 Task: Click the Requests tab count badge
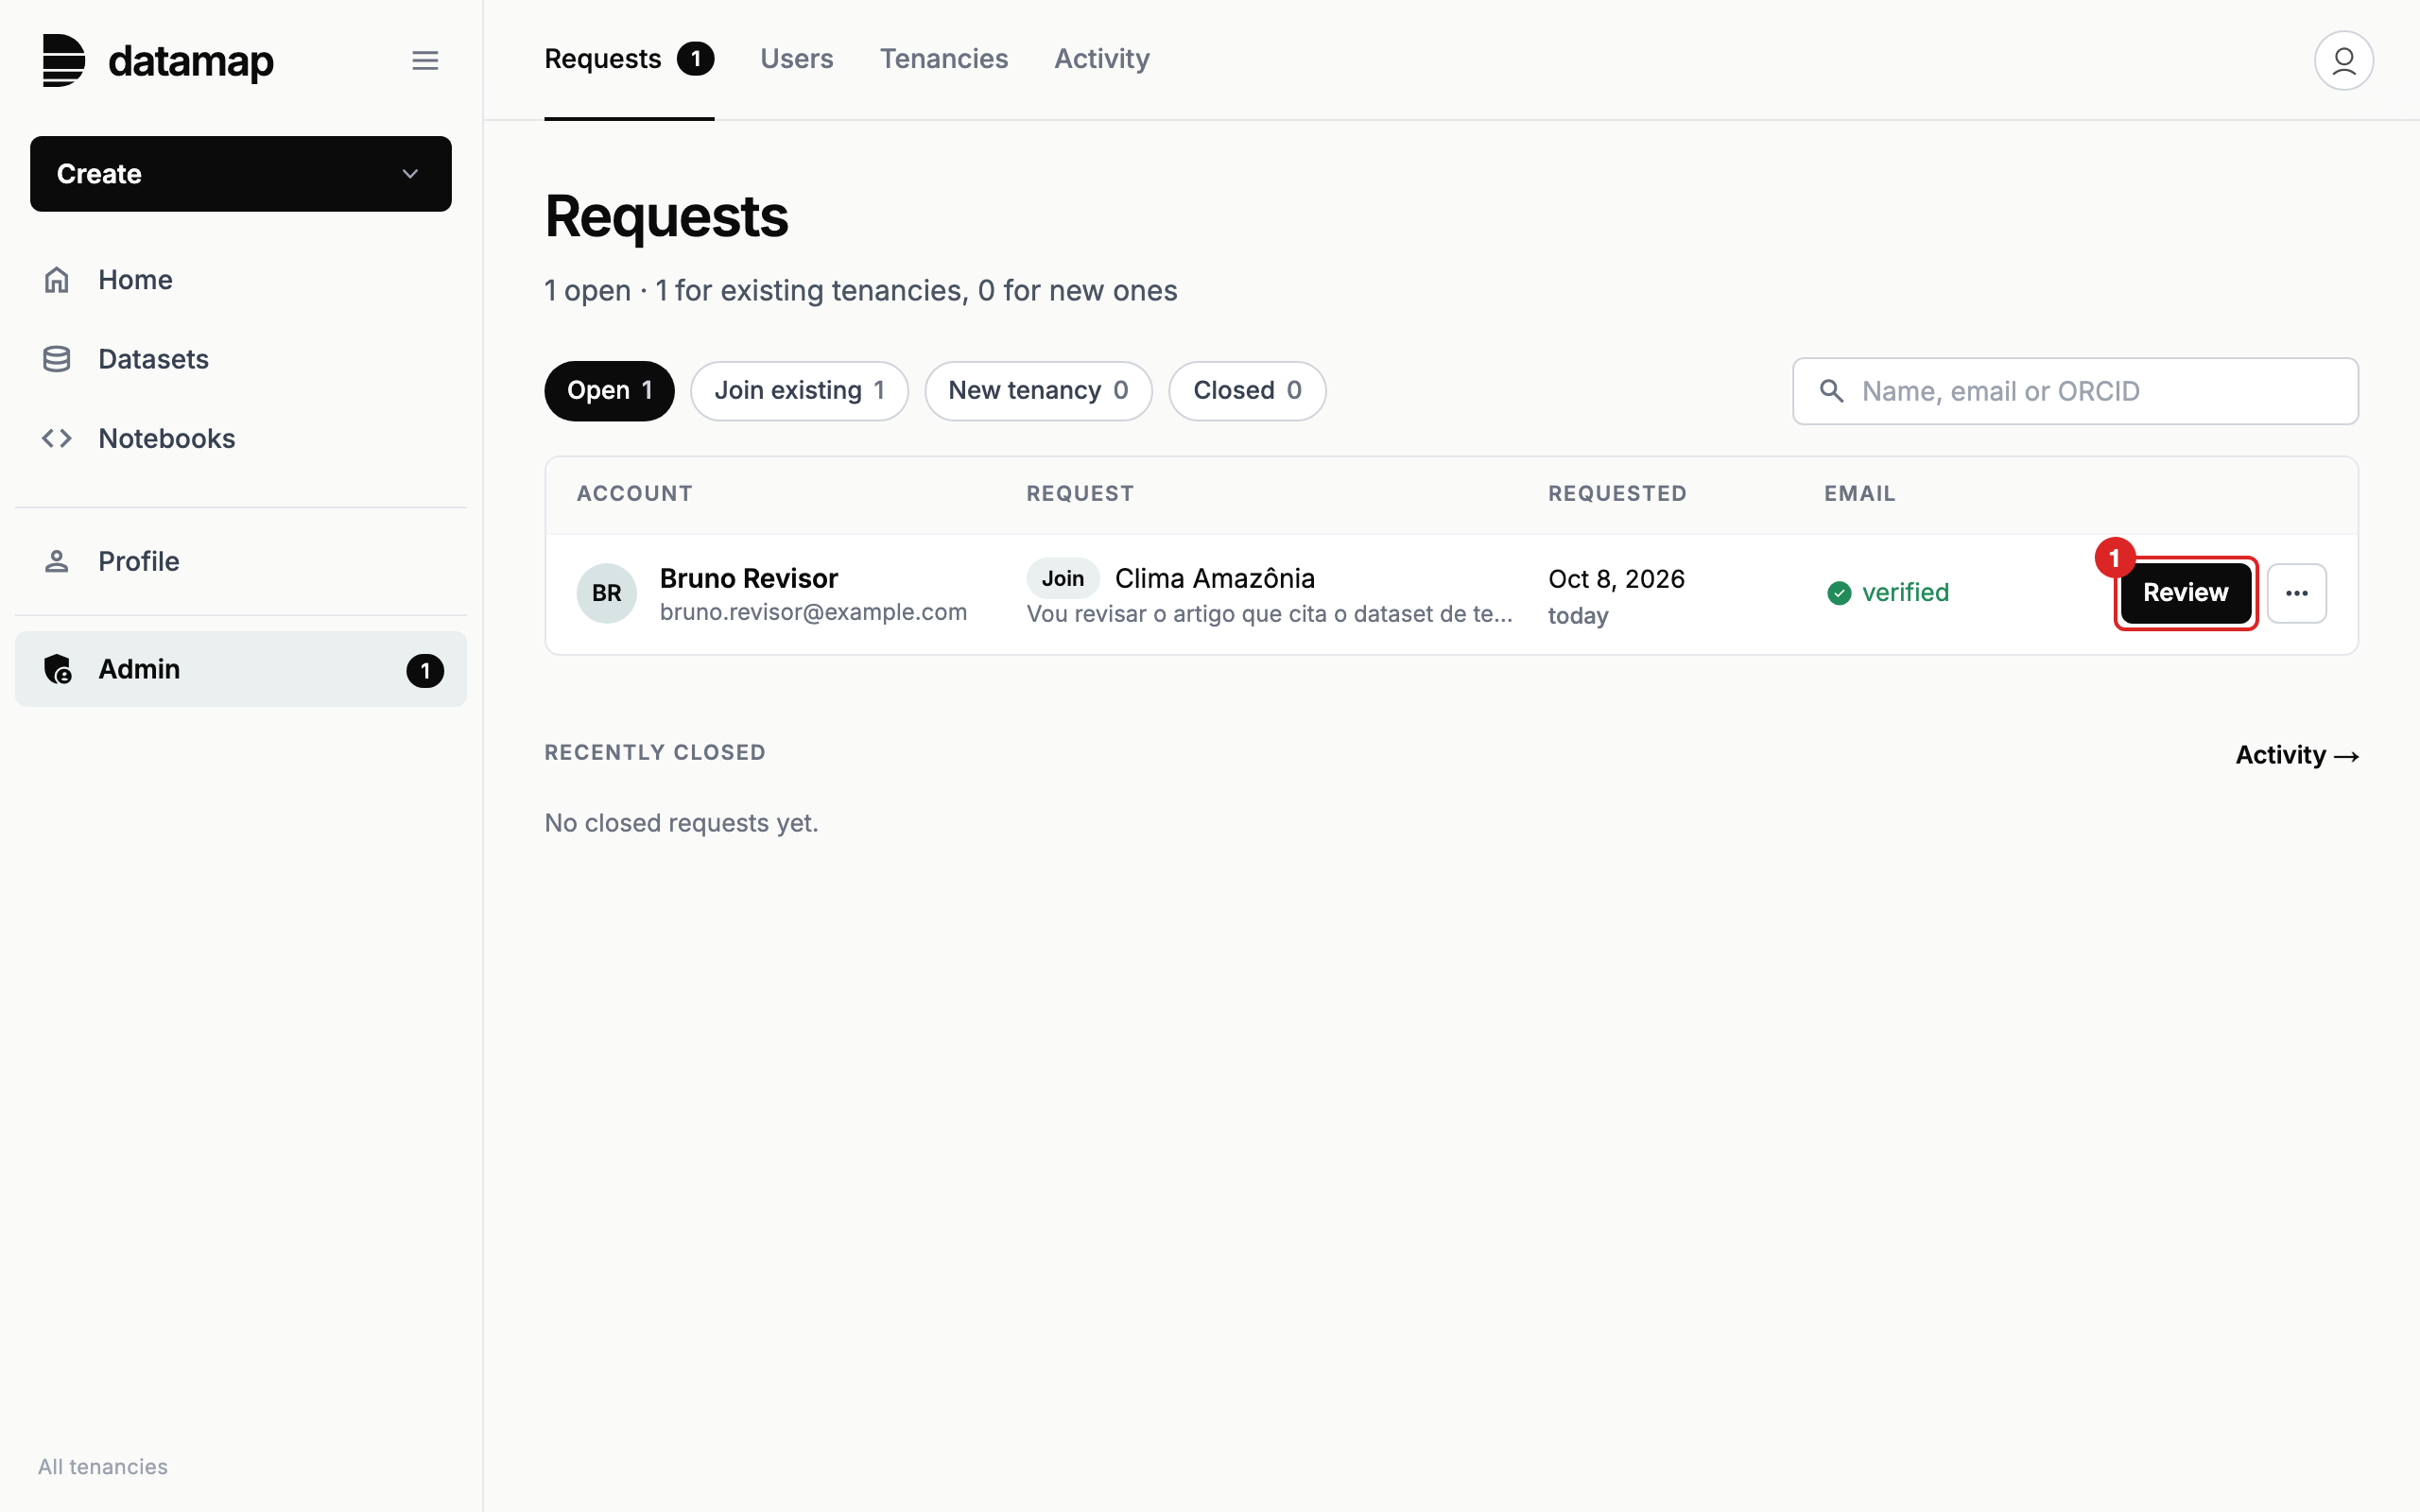pos(695,59)
